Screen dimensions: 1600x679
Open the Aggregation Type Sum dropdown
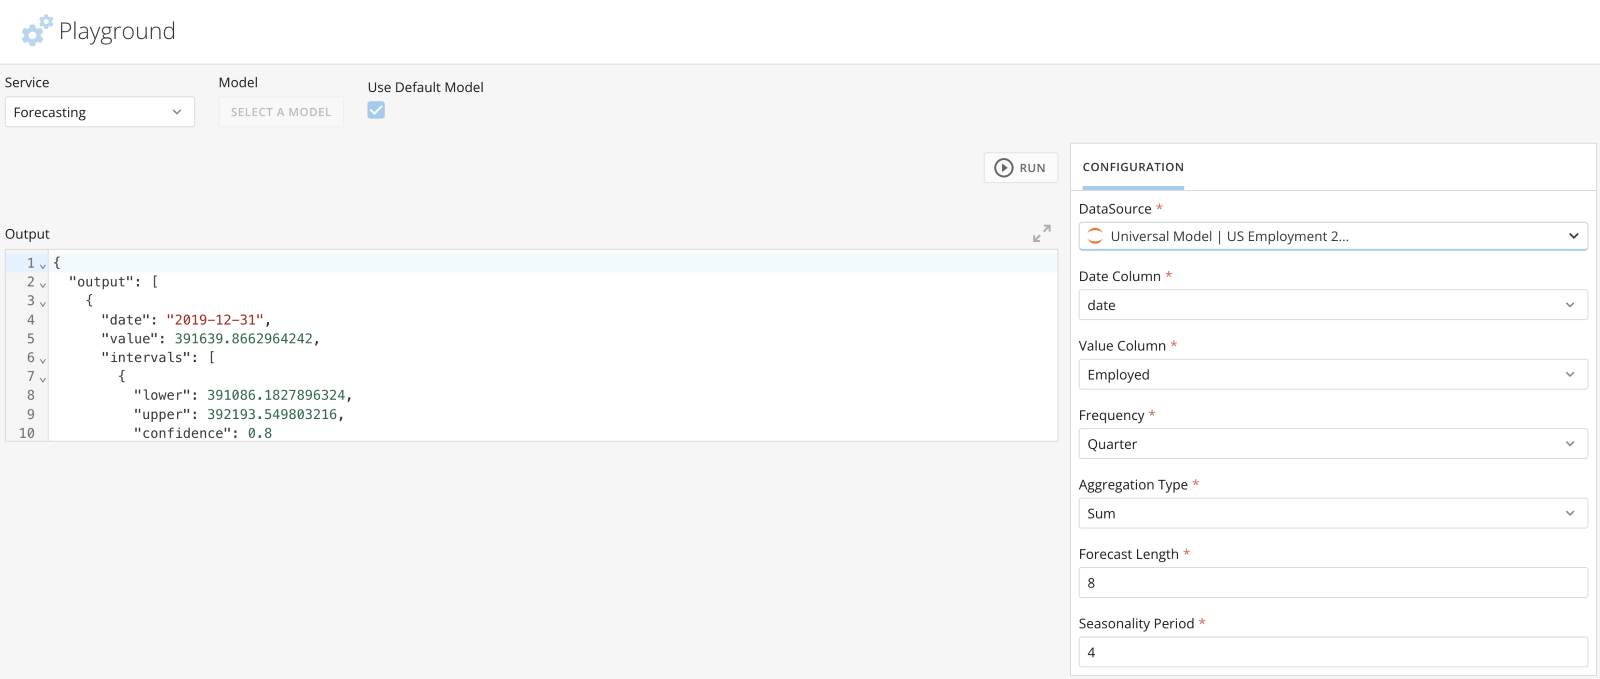tap(1333, 513)
